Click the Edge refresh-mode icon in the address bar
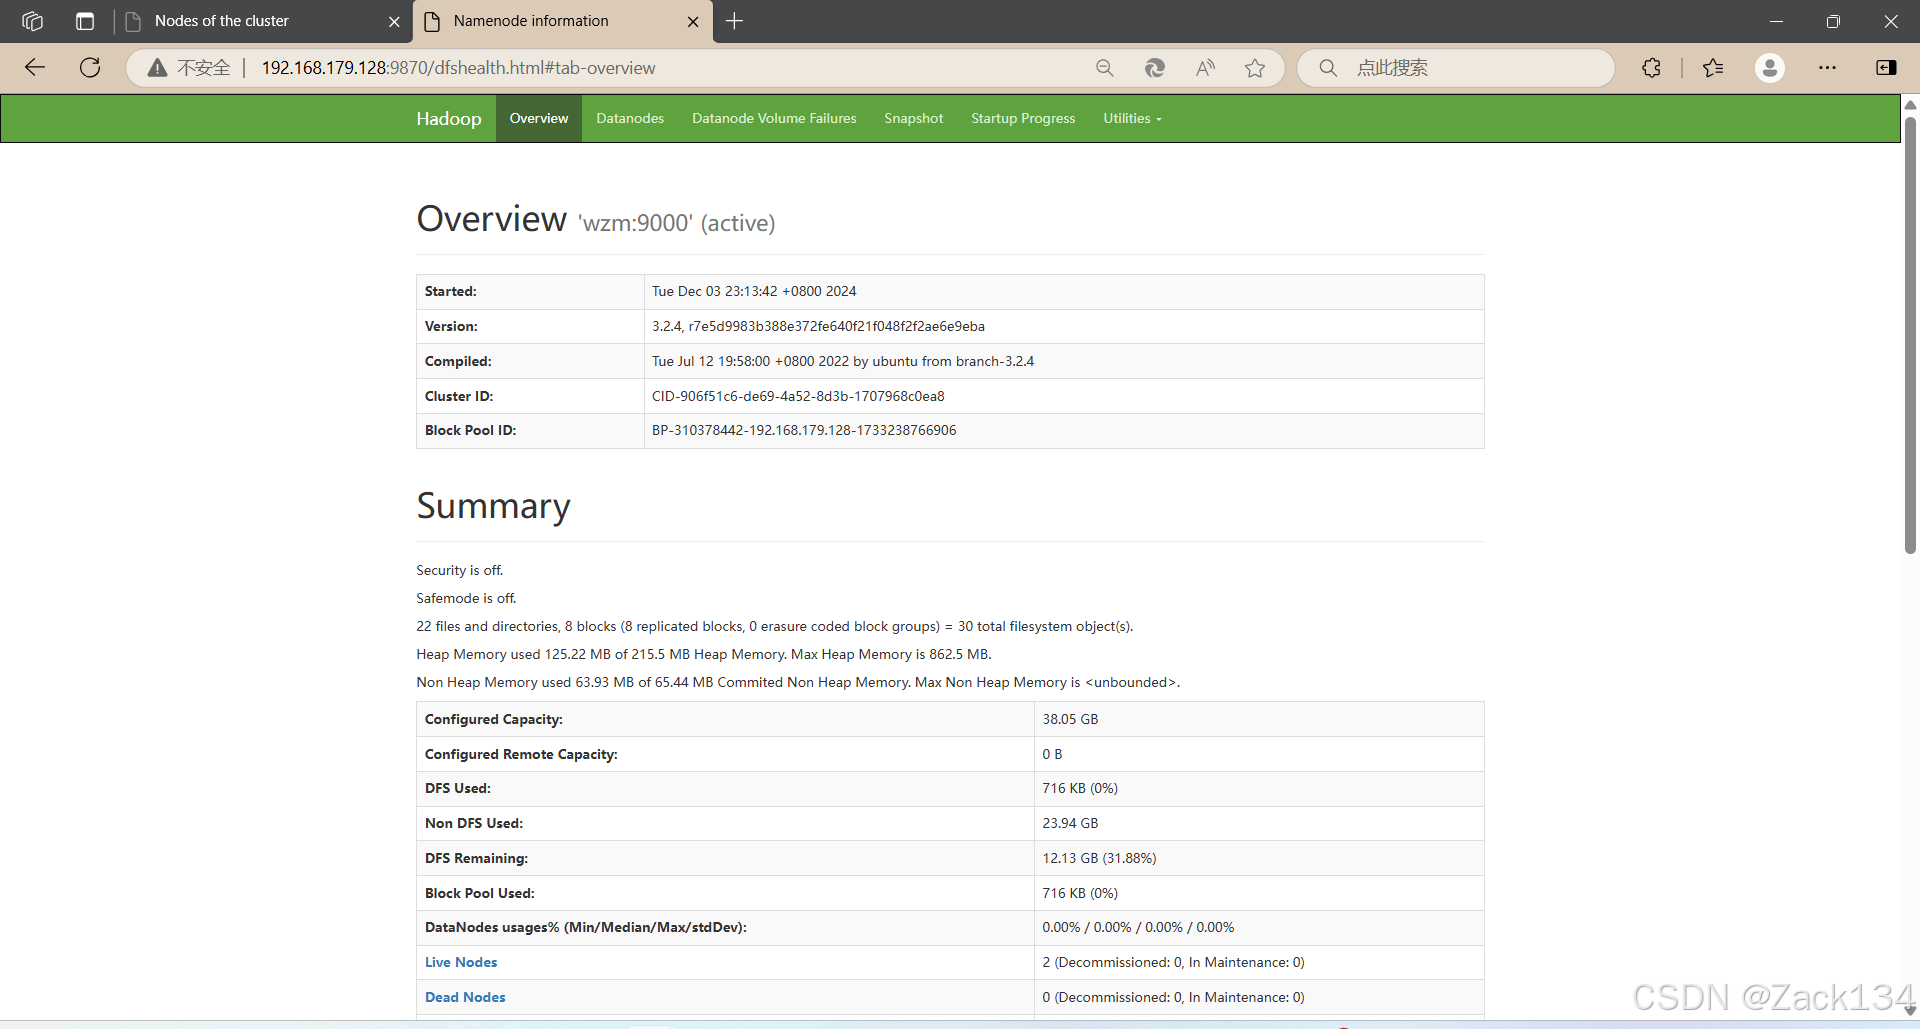The width and height of the screenshot is (1920, 1029). click(x=1155, y=68)
